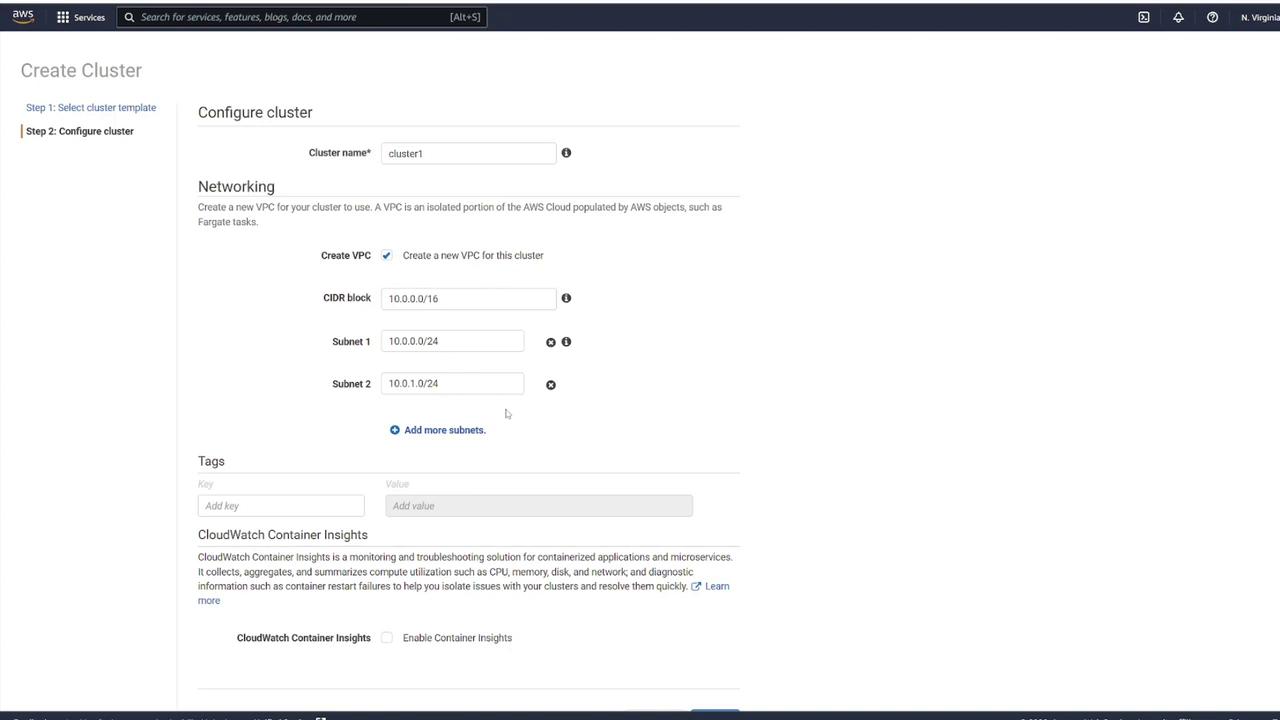Open the Services grid menu

click(x=63, y=17)
